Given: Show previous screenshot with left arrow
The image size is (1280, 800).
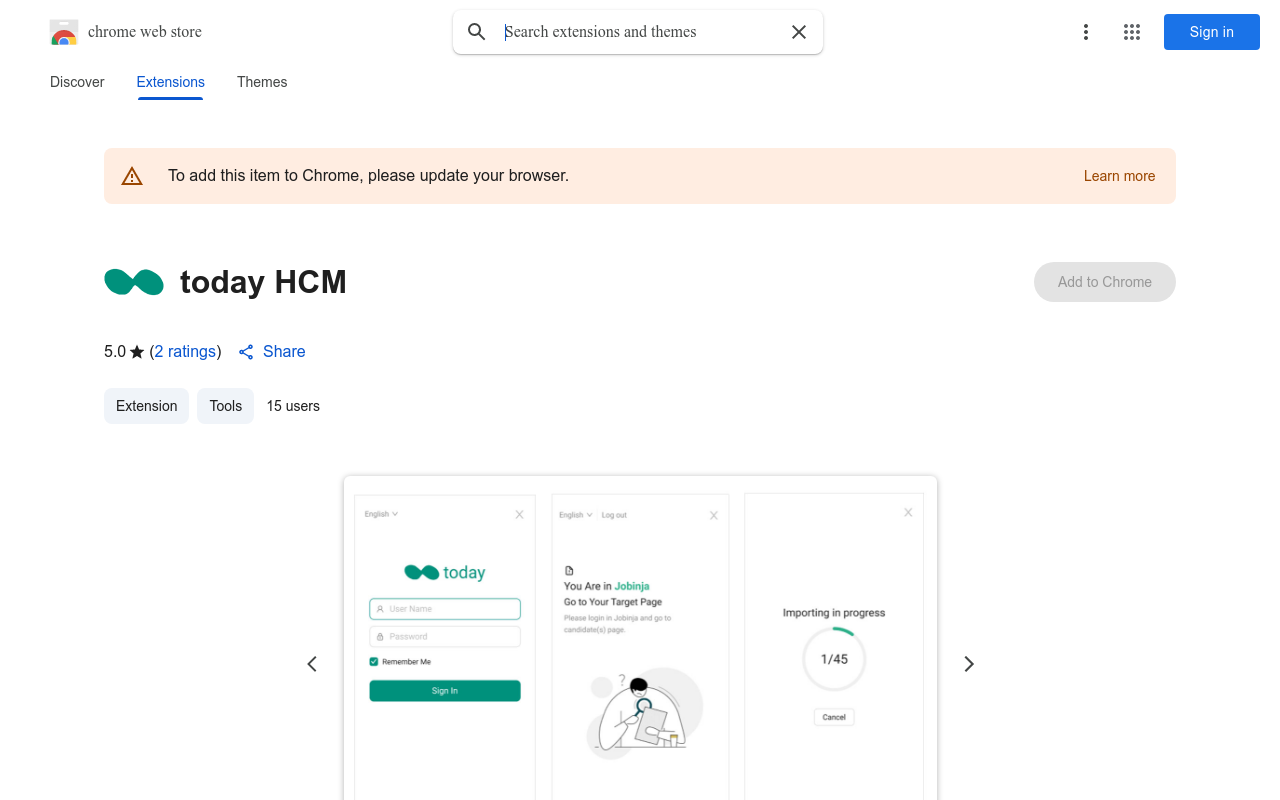Looking at the screenshot, I should [x=312, y=664].
